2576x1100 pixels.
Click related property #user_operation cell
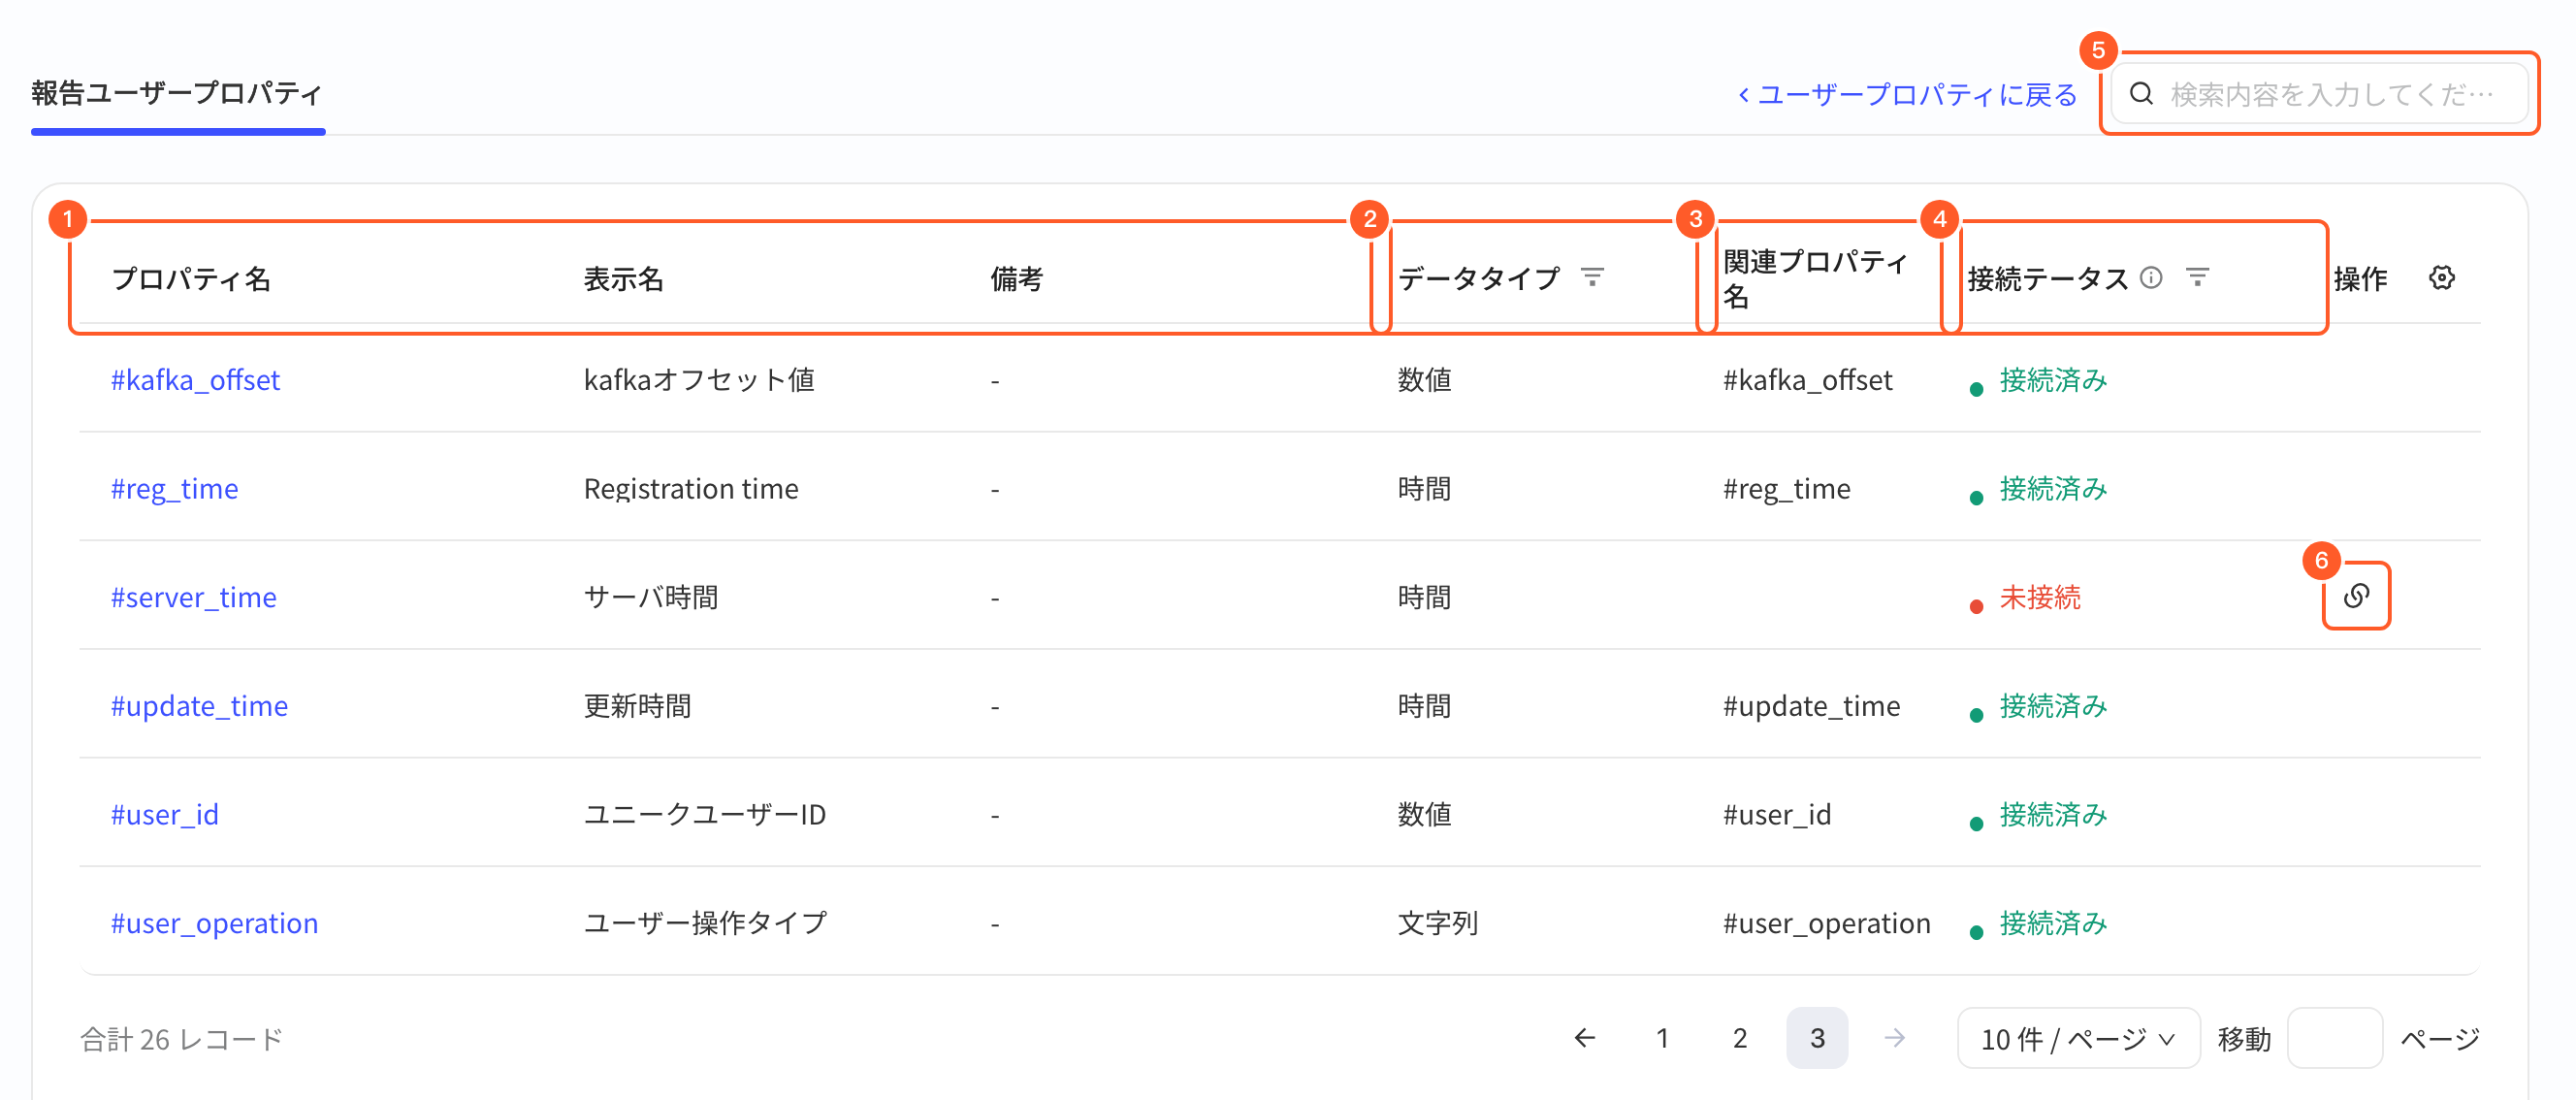pos(1826,923)
